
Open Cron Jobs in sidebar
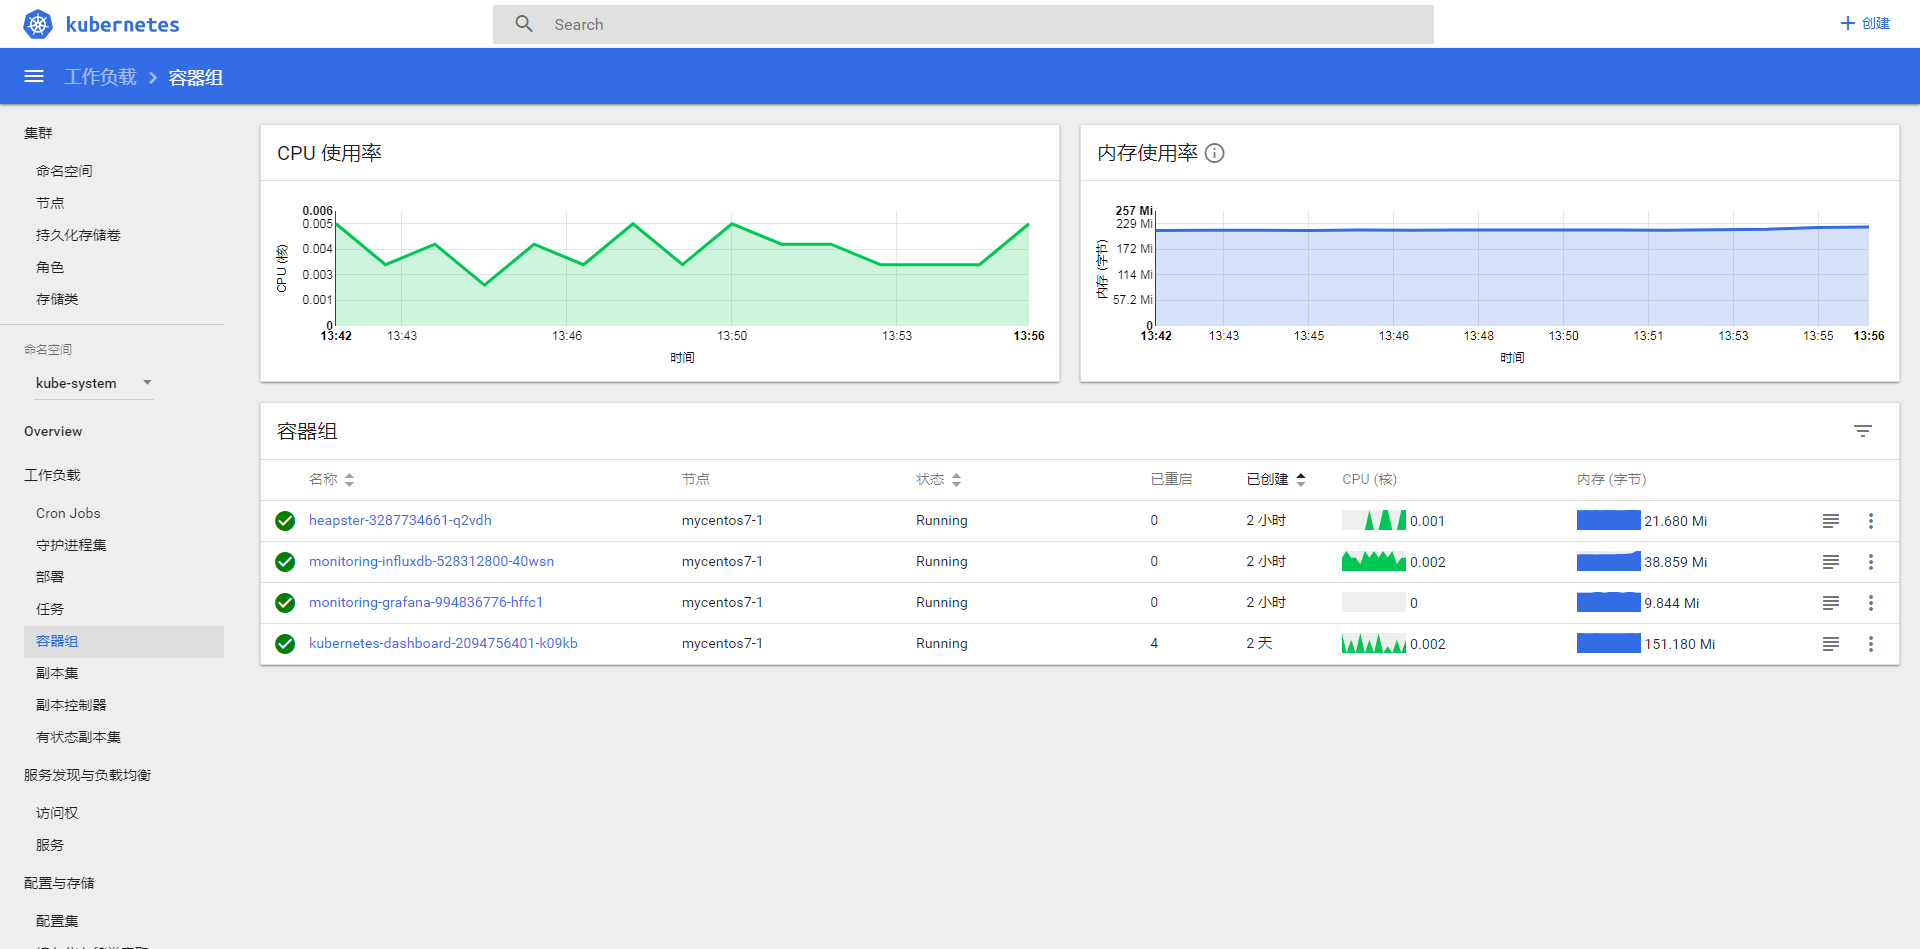68,513
